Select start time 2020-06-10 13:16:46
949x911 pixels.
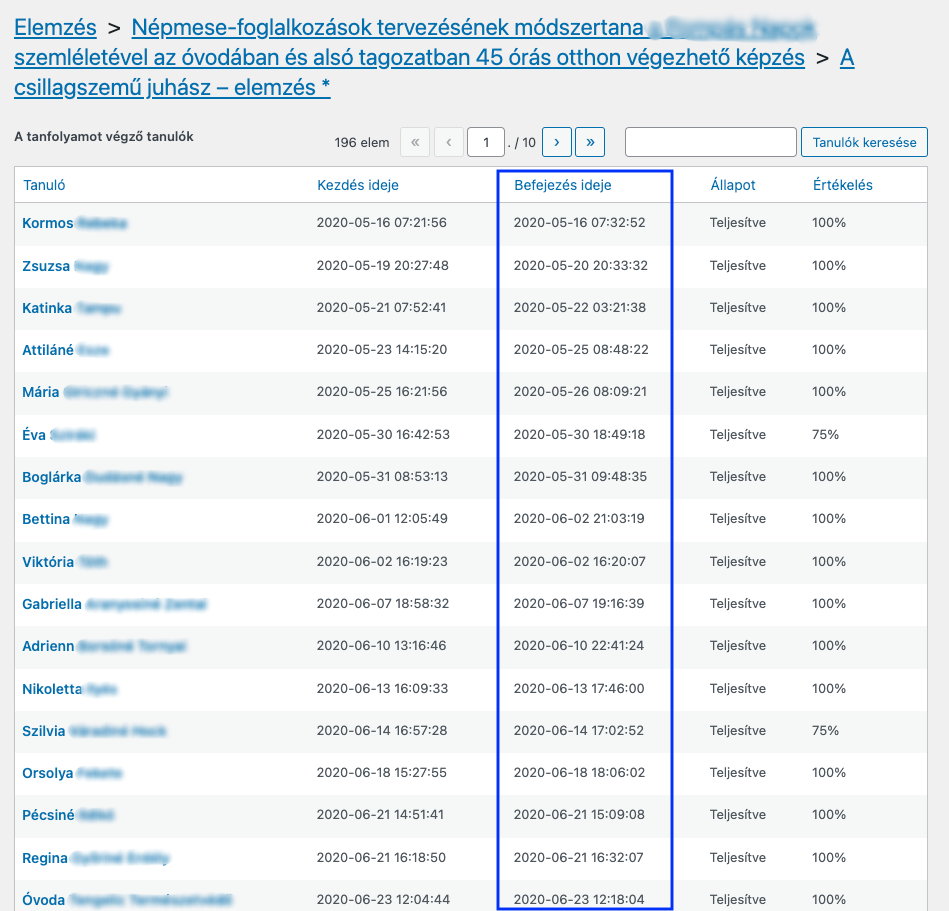pyautogui.click(x=381, y=646)
